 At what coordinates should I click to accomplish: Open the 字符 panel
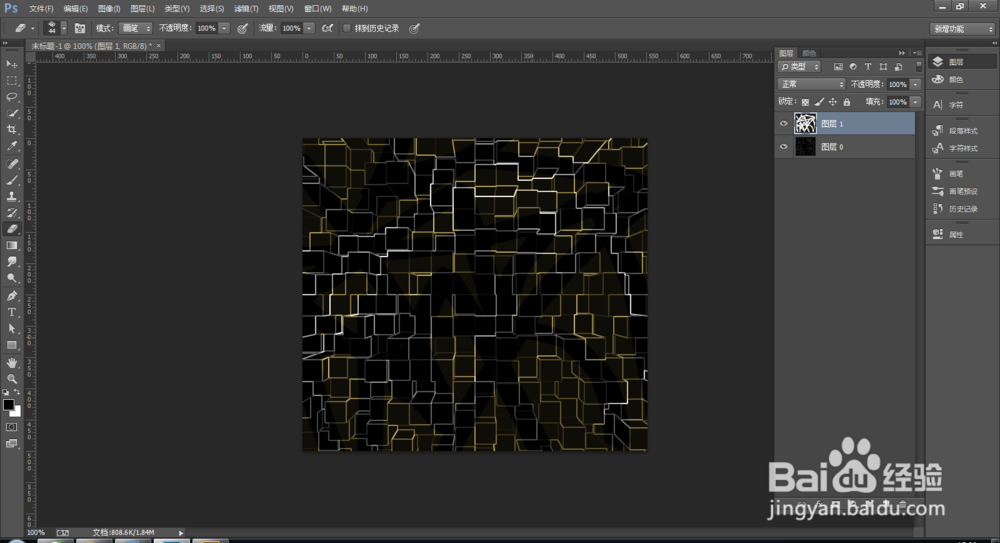pos(958,105)
